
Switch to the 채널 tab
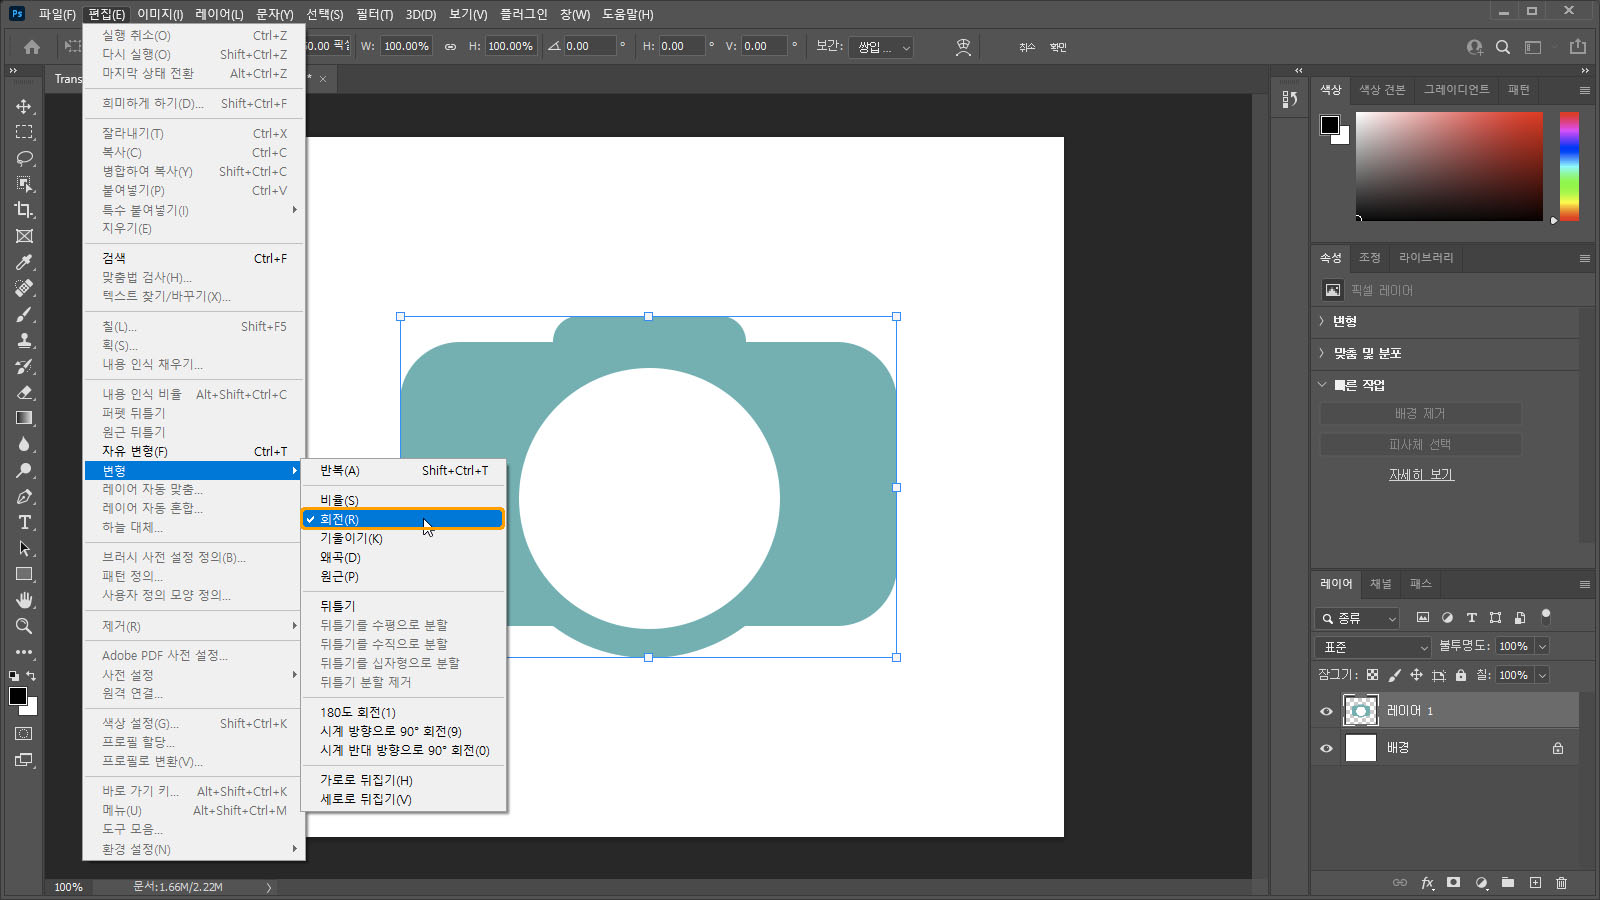click(1380, 584)
